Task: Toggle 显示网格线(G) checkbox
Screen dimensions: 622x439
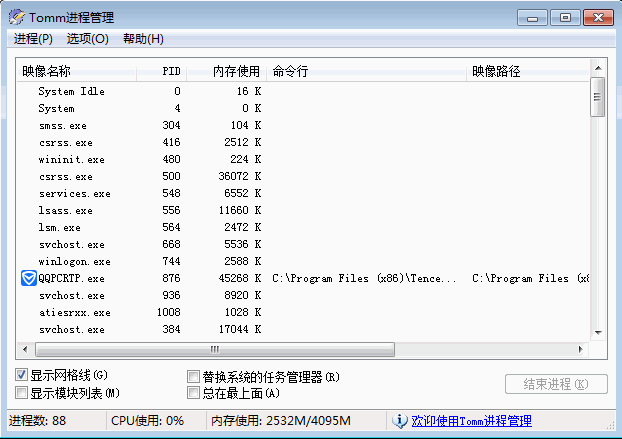Action: (21, 374)
